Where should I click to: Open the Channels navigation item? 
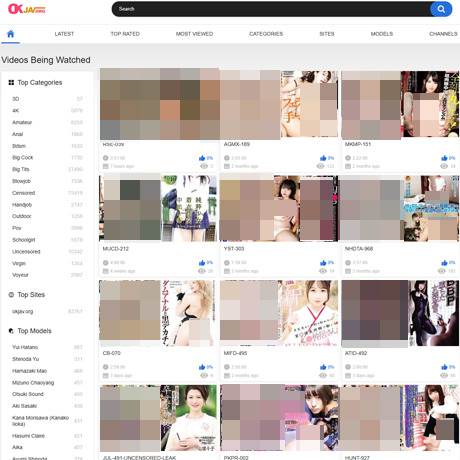[443, 34]
